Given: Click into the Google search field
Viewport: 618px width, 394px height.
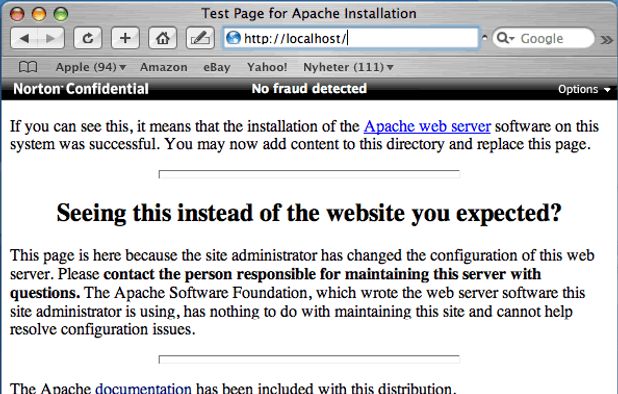Looking at the screenshot, I should click(544, 38).
